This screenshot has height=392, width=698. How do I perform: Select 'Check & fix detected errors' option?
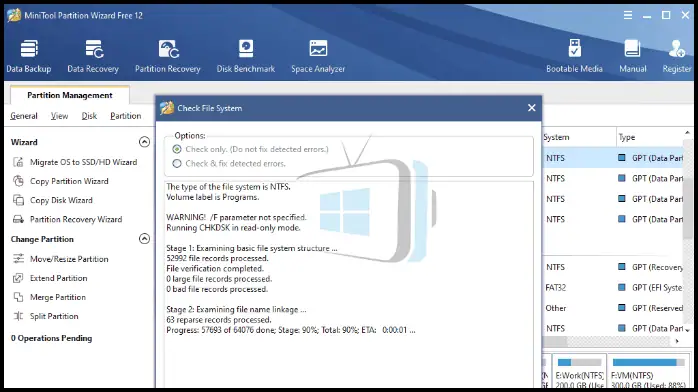[177, 163]
